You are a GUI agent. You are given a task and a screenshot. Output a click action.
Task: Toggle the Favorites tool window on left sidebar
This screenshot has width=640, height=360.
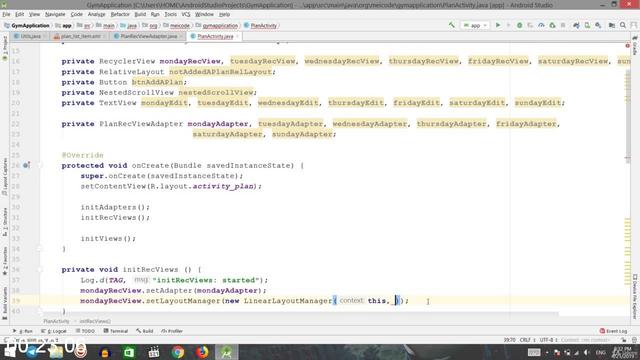coord(5,261)
